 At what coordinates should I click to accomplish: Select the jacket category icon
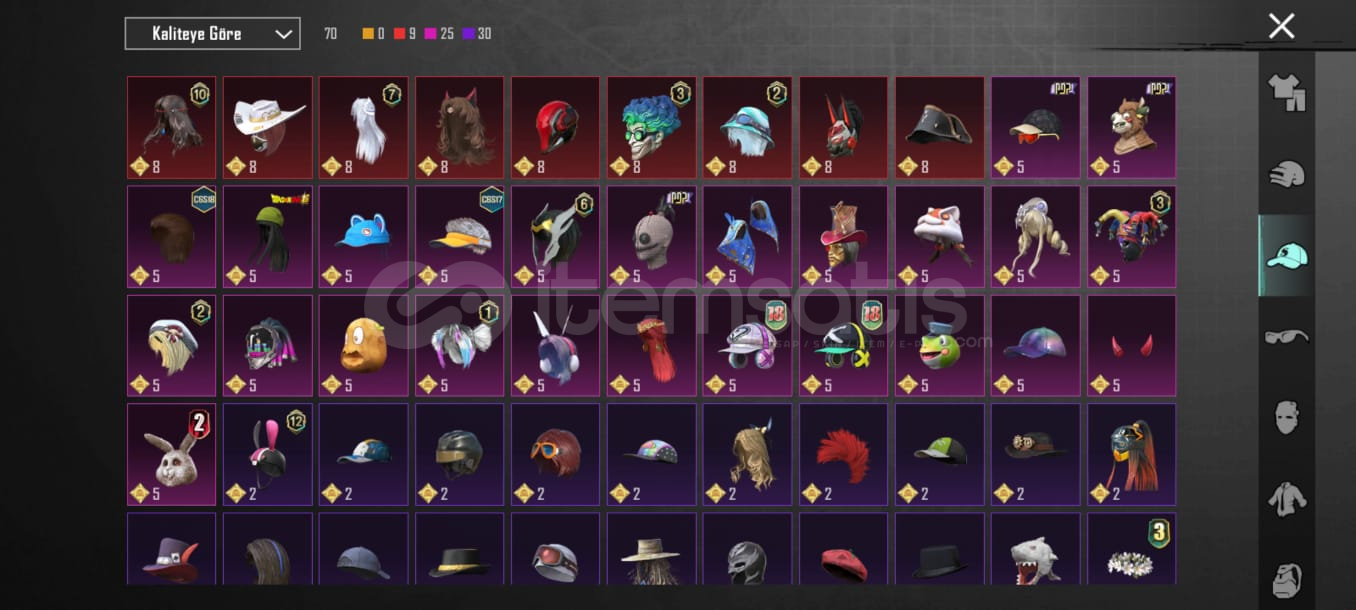(x=1286, y=499)
